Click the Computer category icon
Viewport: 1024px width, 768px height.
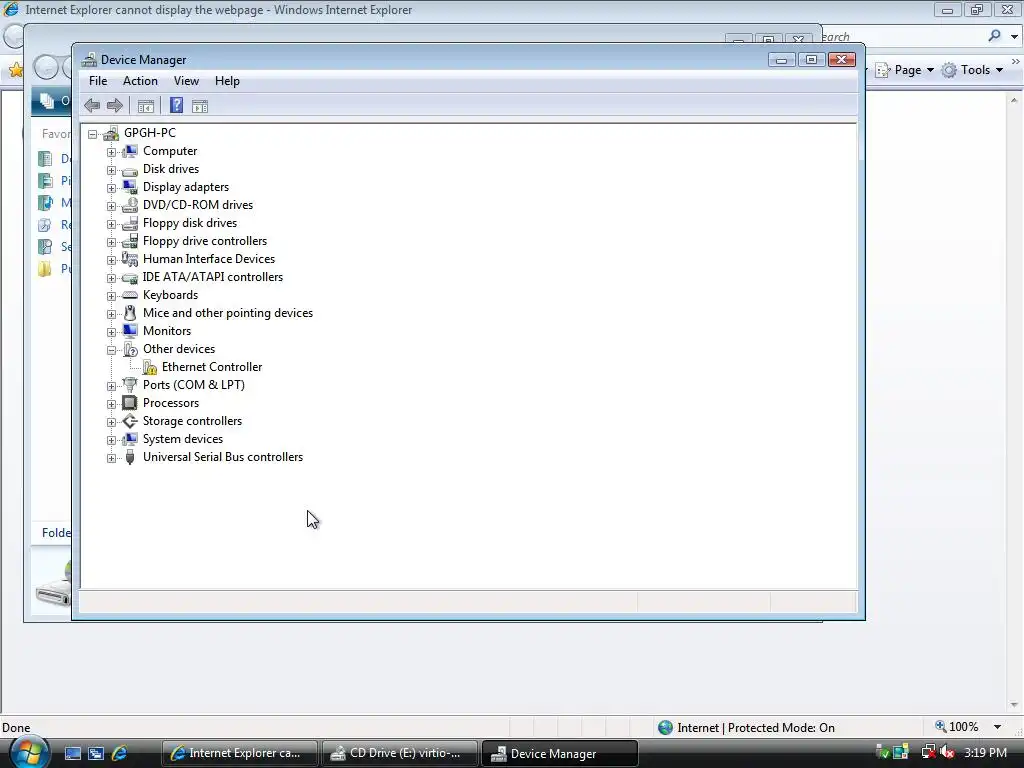(x=130, y=151)
